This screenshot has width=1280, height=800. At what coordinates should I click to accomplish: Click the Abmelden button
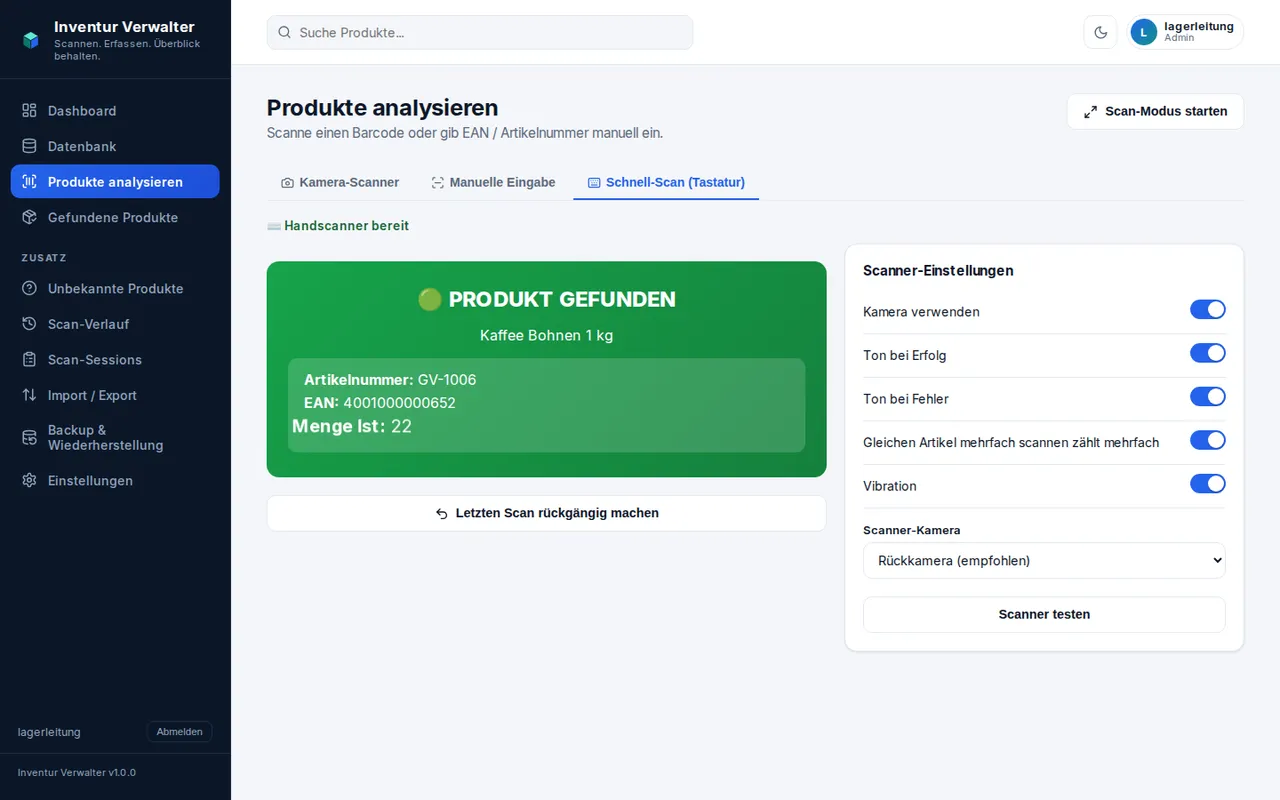(180, 732)
